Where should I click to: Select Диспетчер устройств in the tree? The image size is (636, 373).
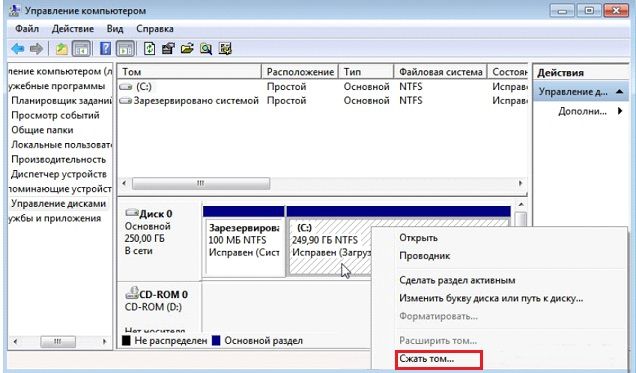click(59, 174)
